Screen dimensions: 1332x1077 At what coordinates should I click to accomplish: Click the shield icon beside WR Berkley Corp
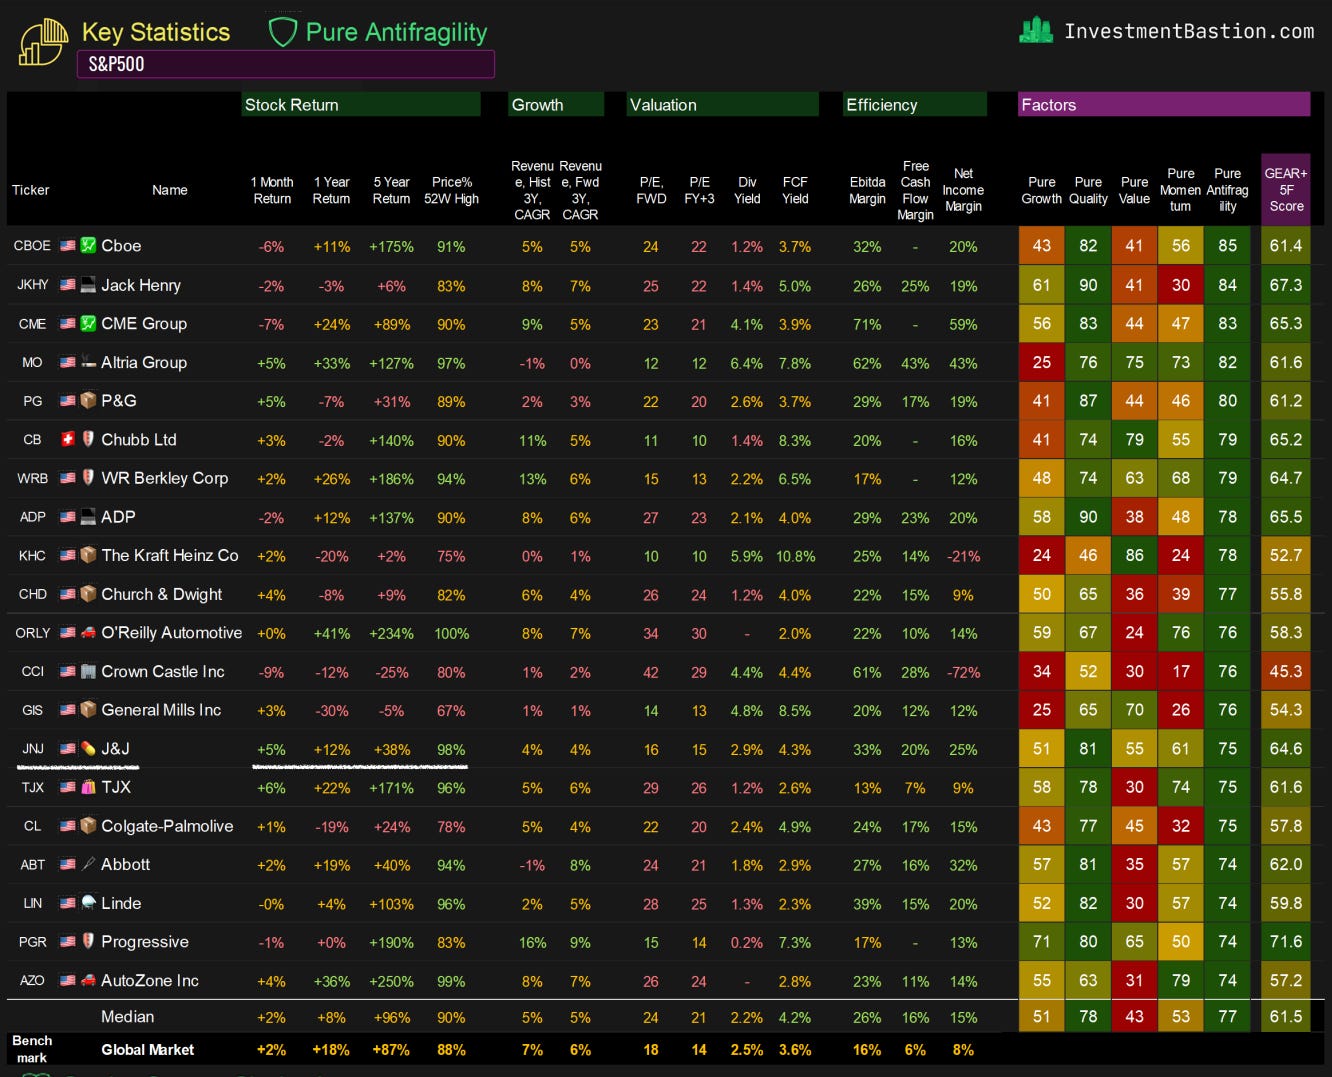click(x=88, y=478)
